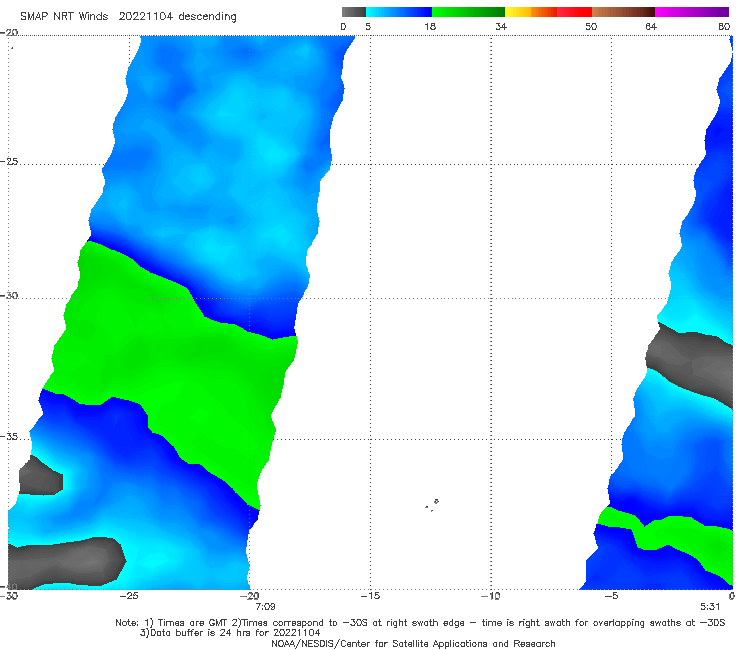Click the yellow-orange segment of the color bar
This screenshot has width=740, height=650.
[531, 12]
